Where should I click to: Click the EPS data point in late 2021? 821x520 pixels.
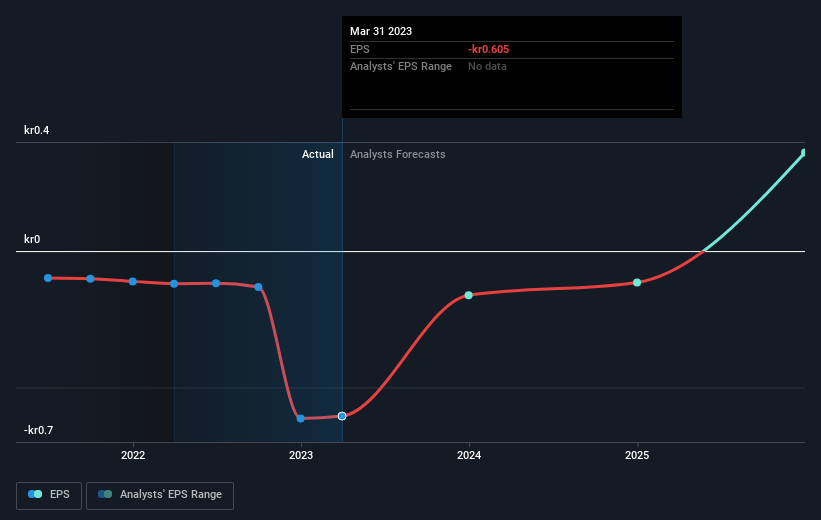coord(91,279)
